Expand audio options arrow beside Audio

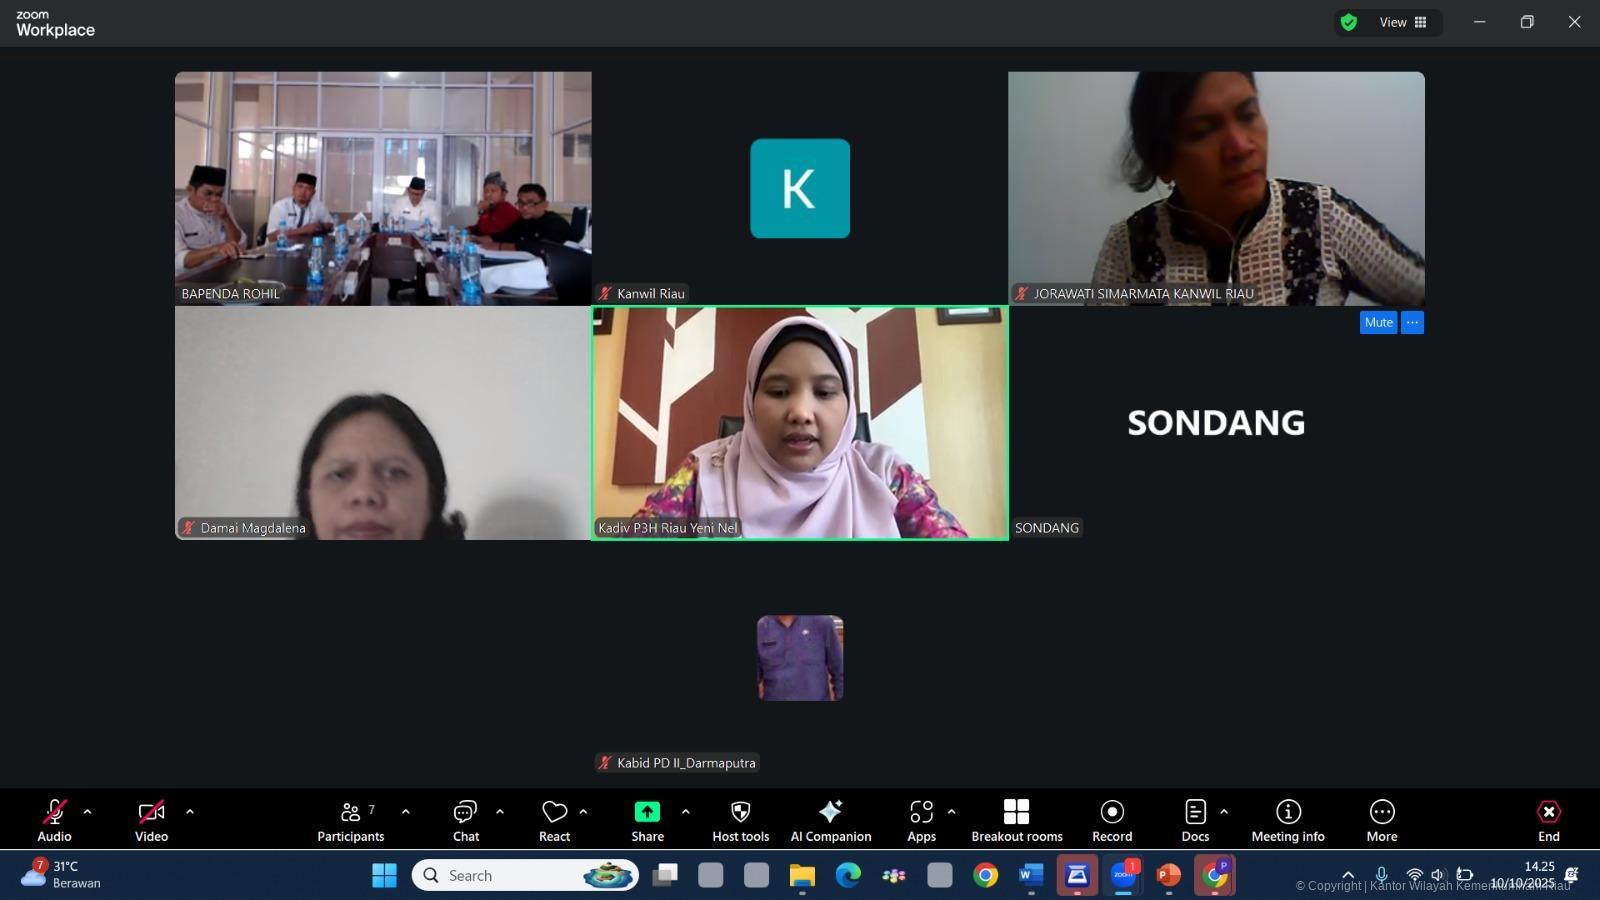(x=87, y=812)
